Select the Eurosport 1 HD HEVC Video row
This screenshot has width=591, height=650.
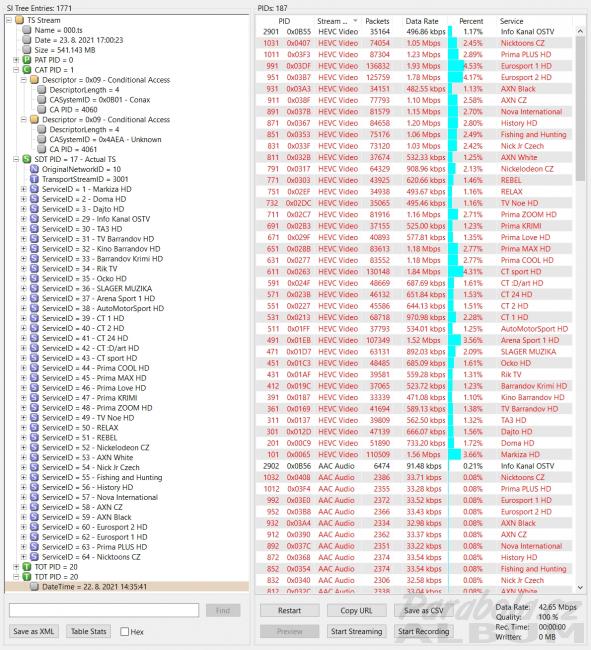coord(414,66)
